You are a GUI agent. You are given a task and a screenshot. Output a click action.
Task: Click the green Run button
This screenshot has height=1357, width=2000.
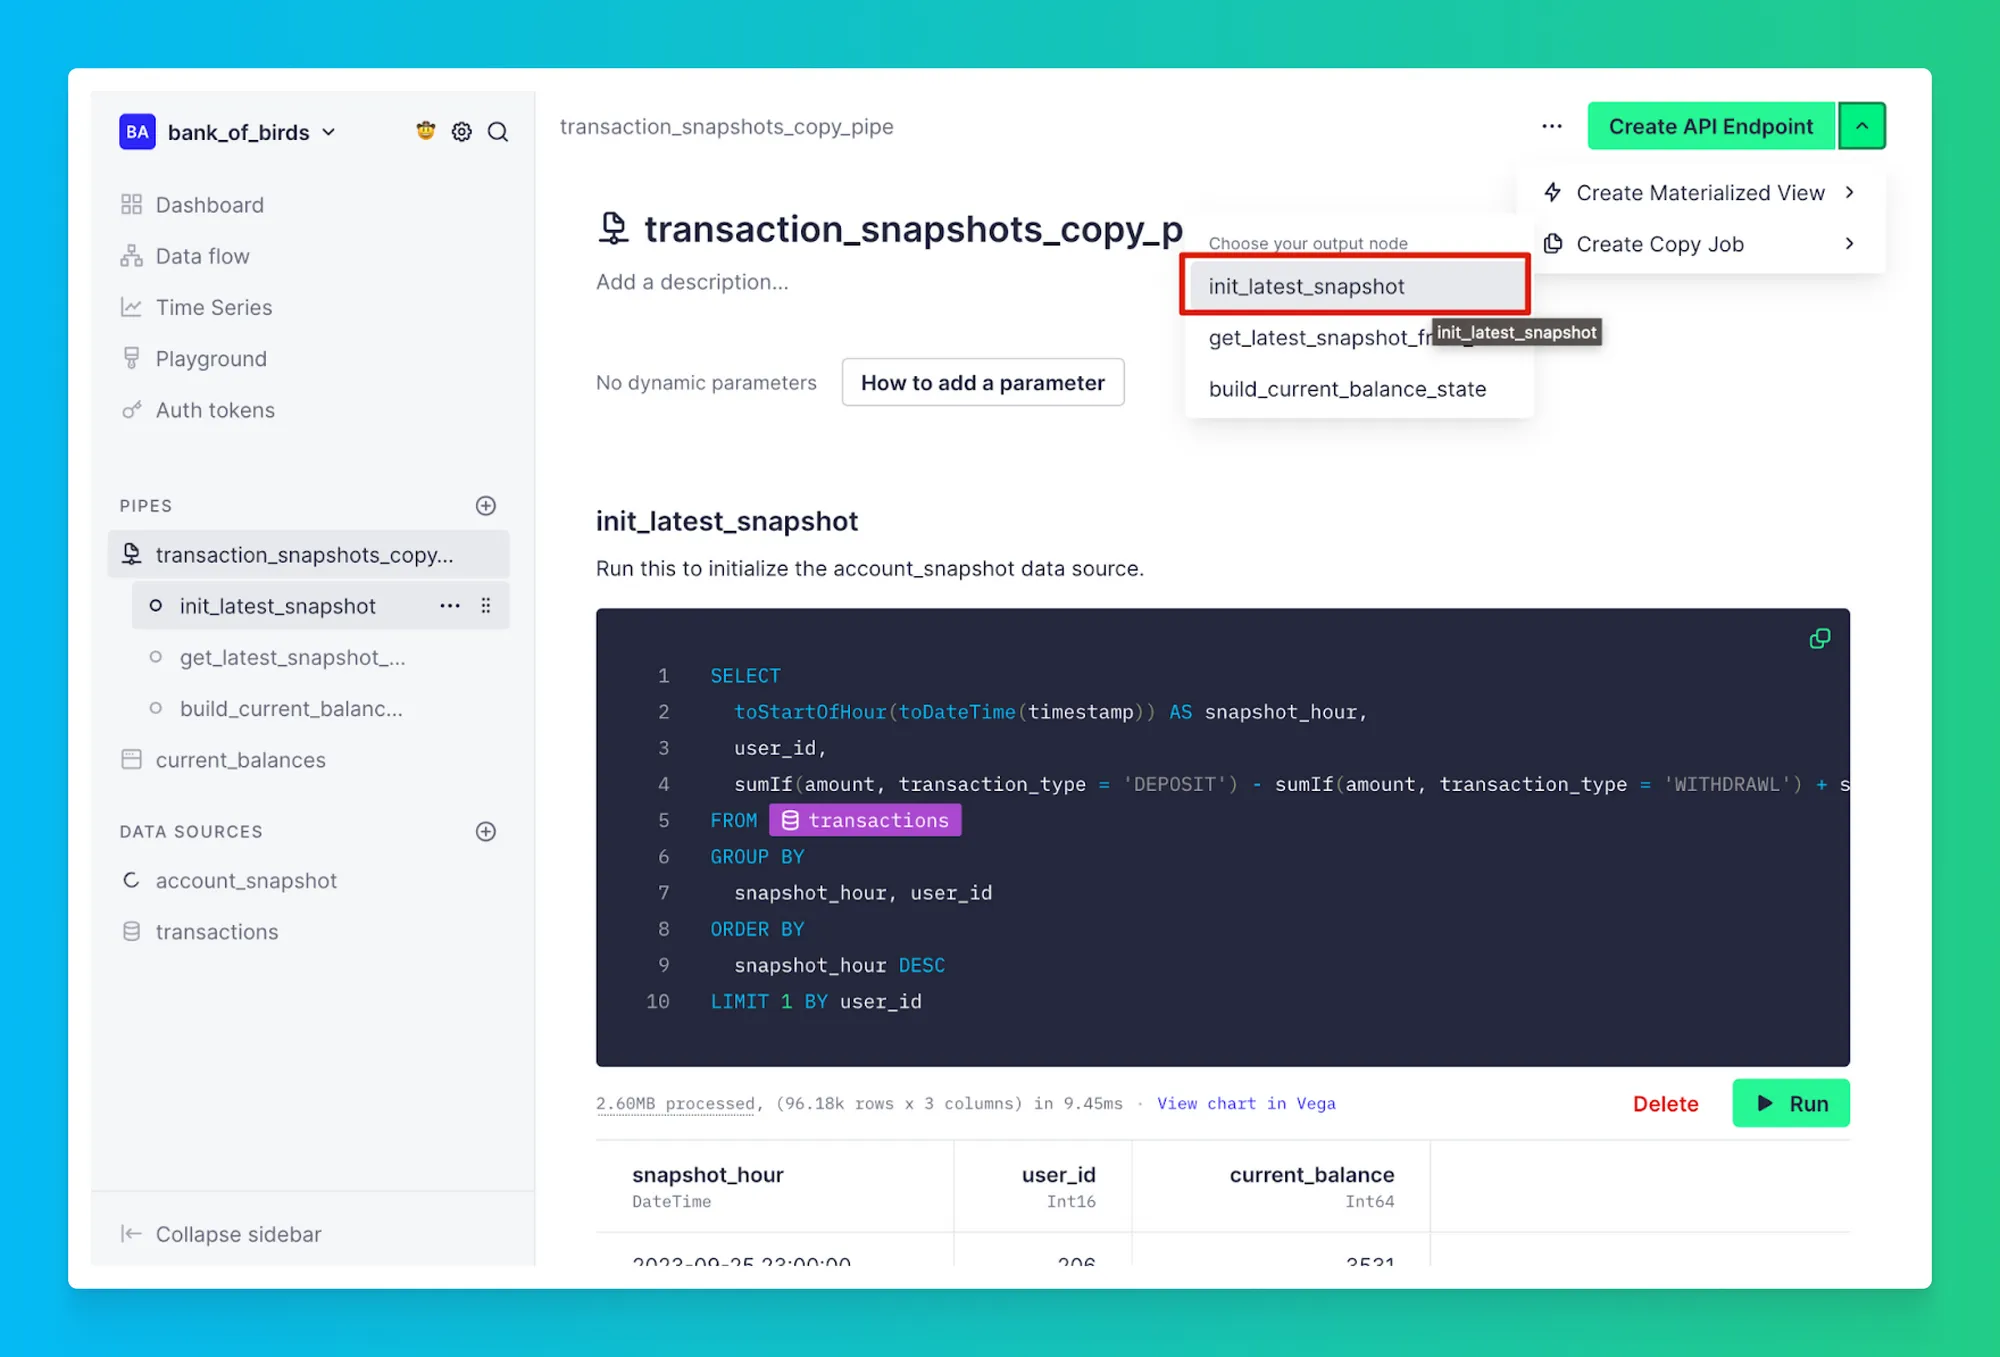(1791, 1104)
